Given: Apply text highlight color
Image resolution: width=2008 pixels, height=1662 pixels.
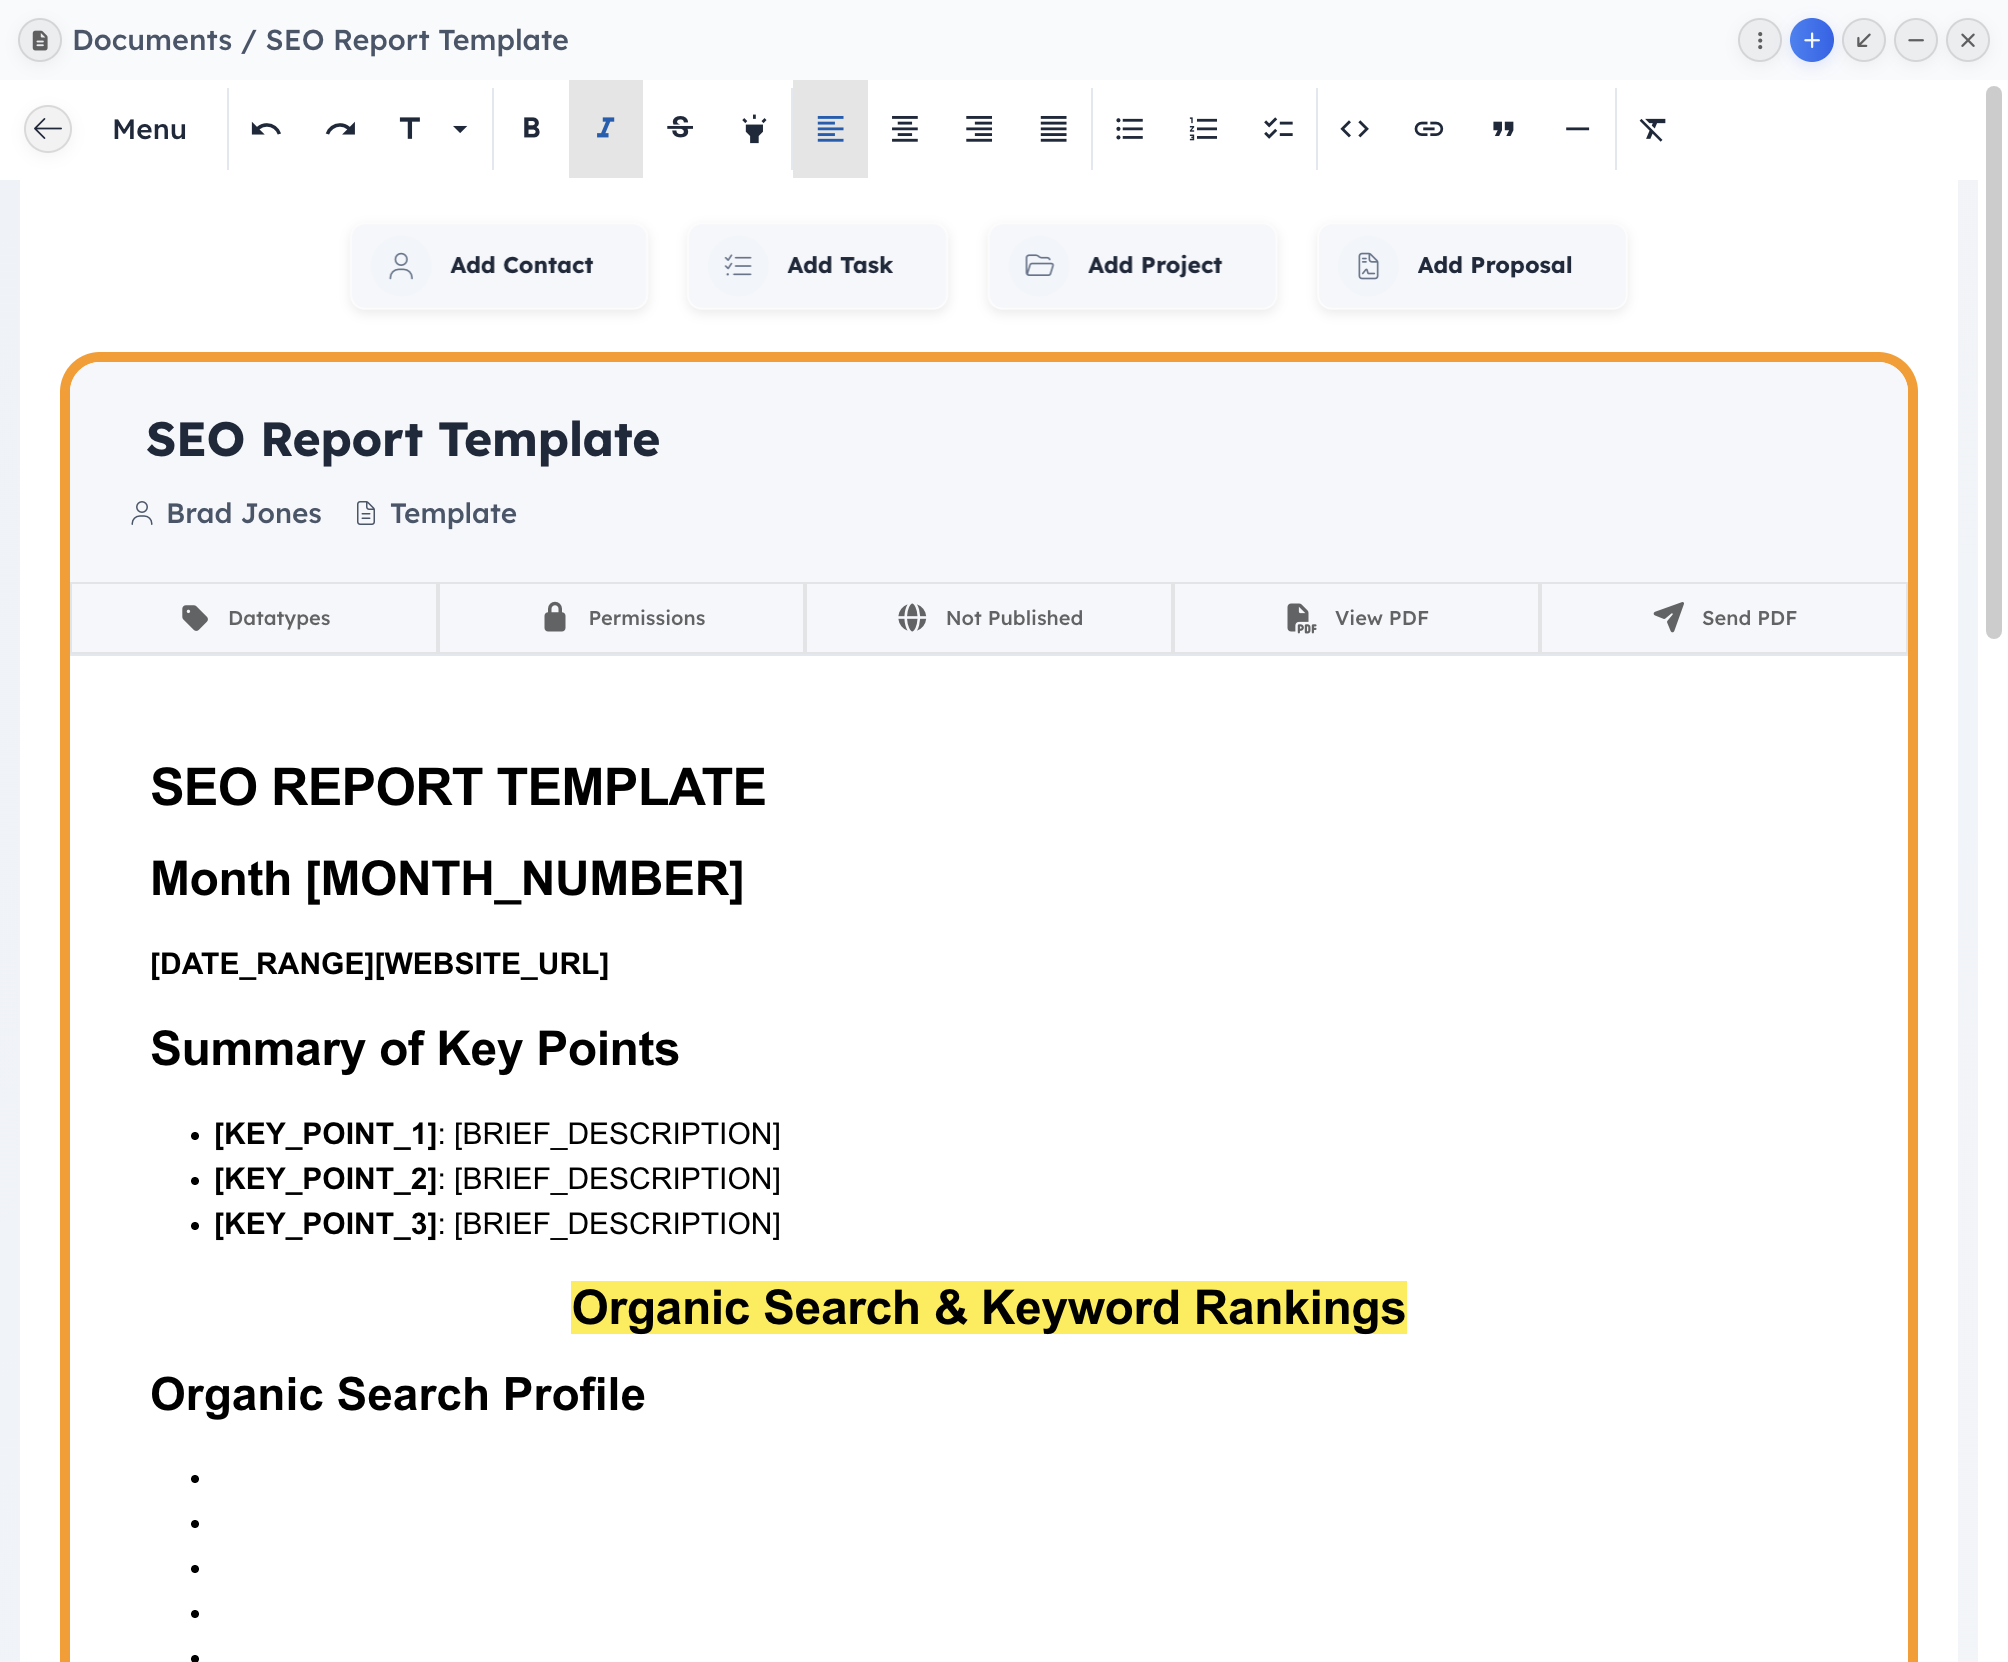Looking at the screenshot, I should coord(754,129).
